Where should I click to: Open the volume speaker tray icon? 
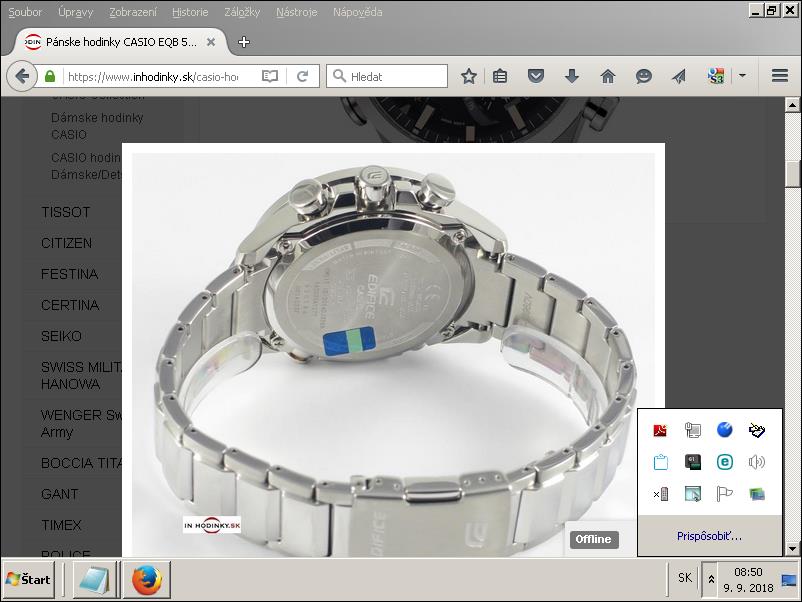(757, 462)
